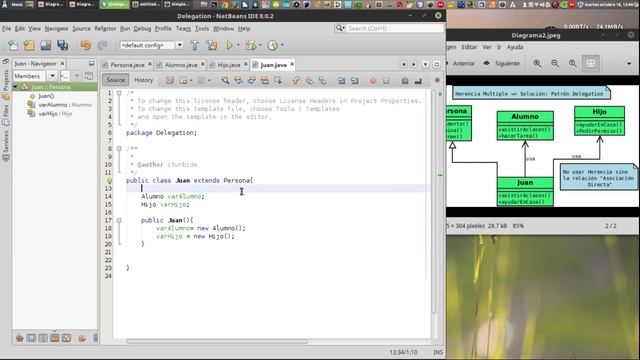Click the Stop Macro Recording icon
This screenshot has width=640, height=360.
[386, 80]
